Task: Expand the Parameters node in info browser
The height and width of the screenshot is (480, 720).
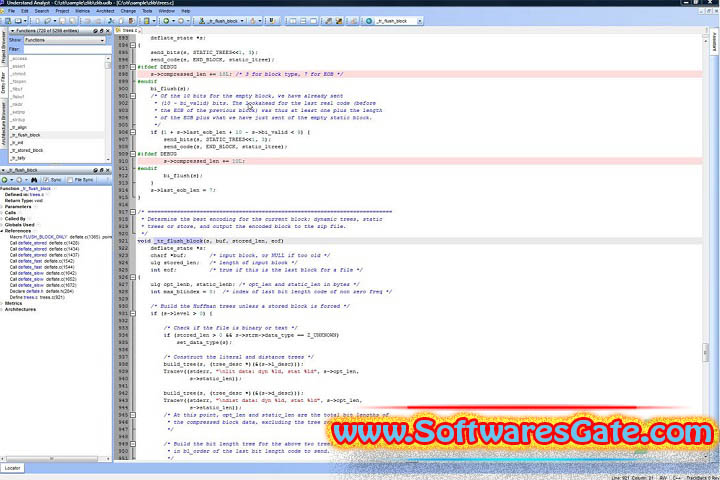Action: tap(2, 207)
